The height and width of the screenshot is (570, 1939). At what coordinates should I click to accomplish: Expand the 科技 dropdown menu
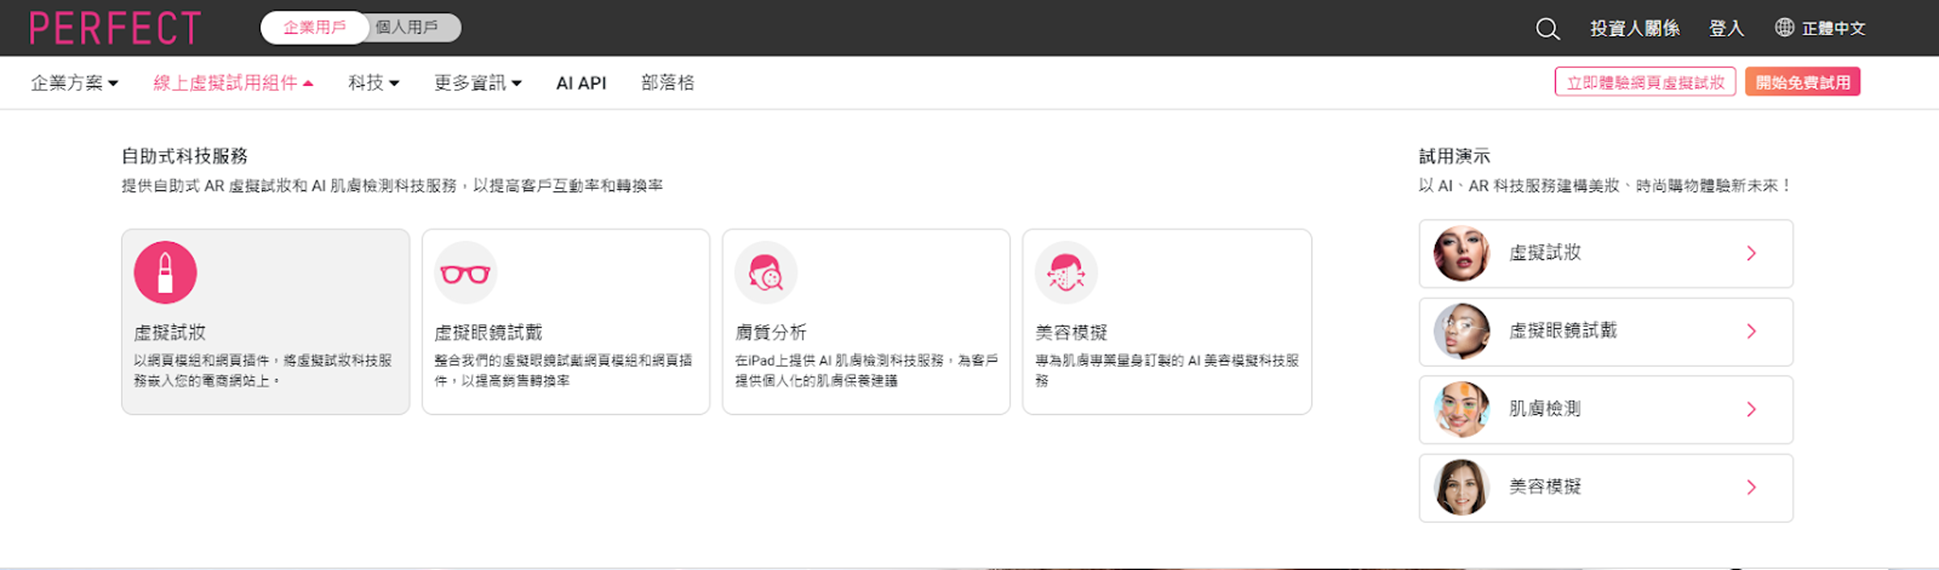click(x=373, y=83)
